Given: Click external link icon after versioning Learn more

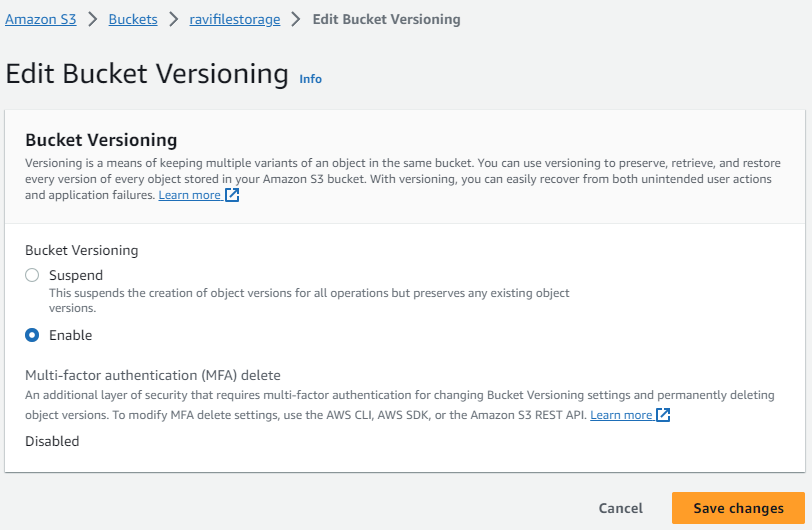Looking at the screenshot, I should pos(232,195).
